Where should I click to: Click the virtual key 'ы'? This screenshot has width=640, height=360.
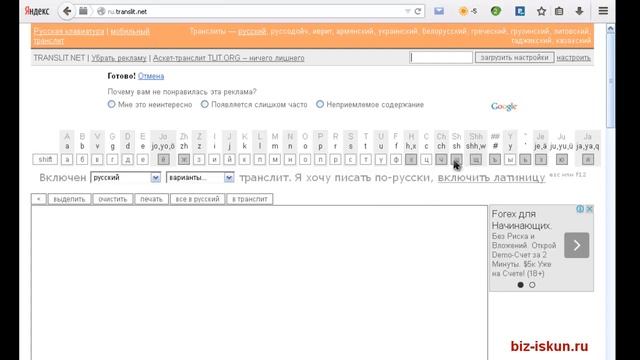(x=510, y=160)
